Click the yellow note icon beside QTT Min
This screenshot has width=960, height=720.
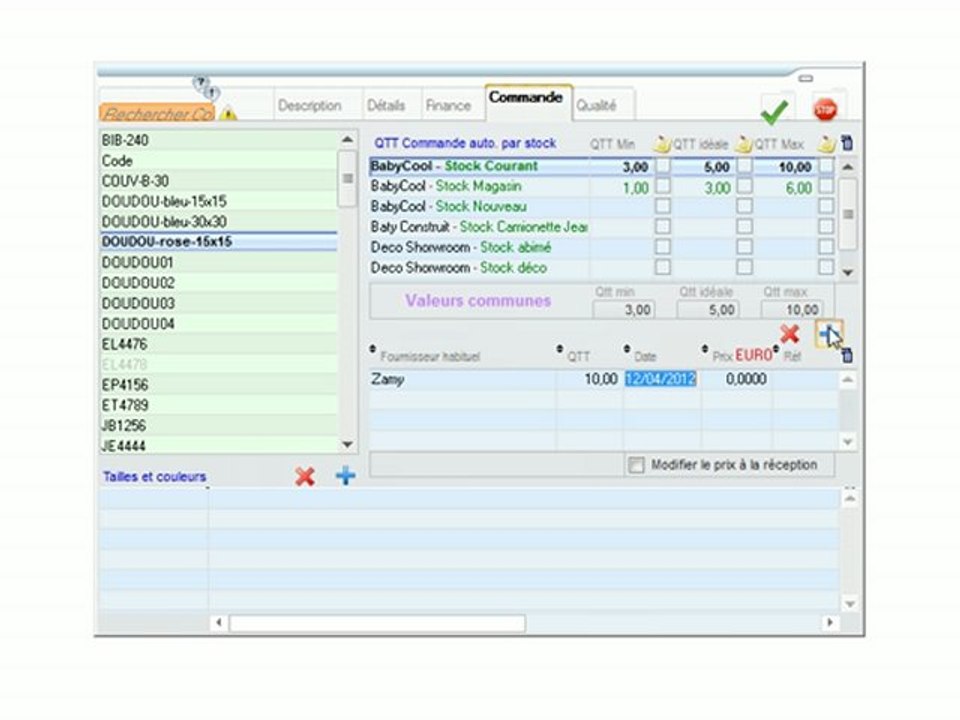coord(662,144)
